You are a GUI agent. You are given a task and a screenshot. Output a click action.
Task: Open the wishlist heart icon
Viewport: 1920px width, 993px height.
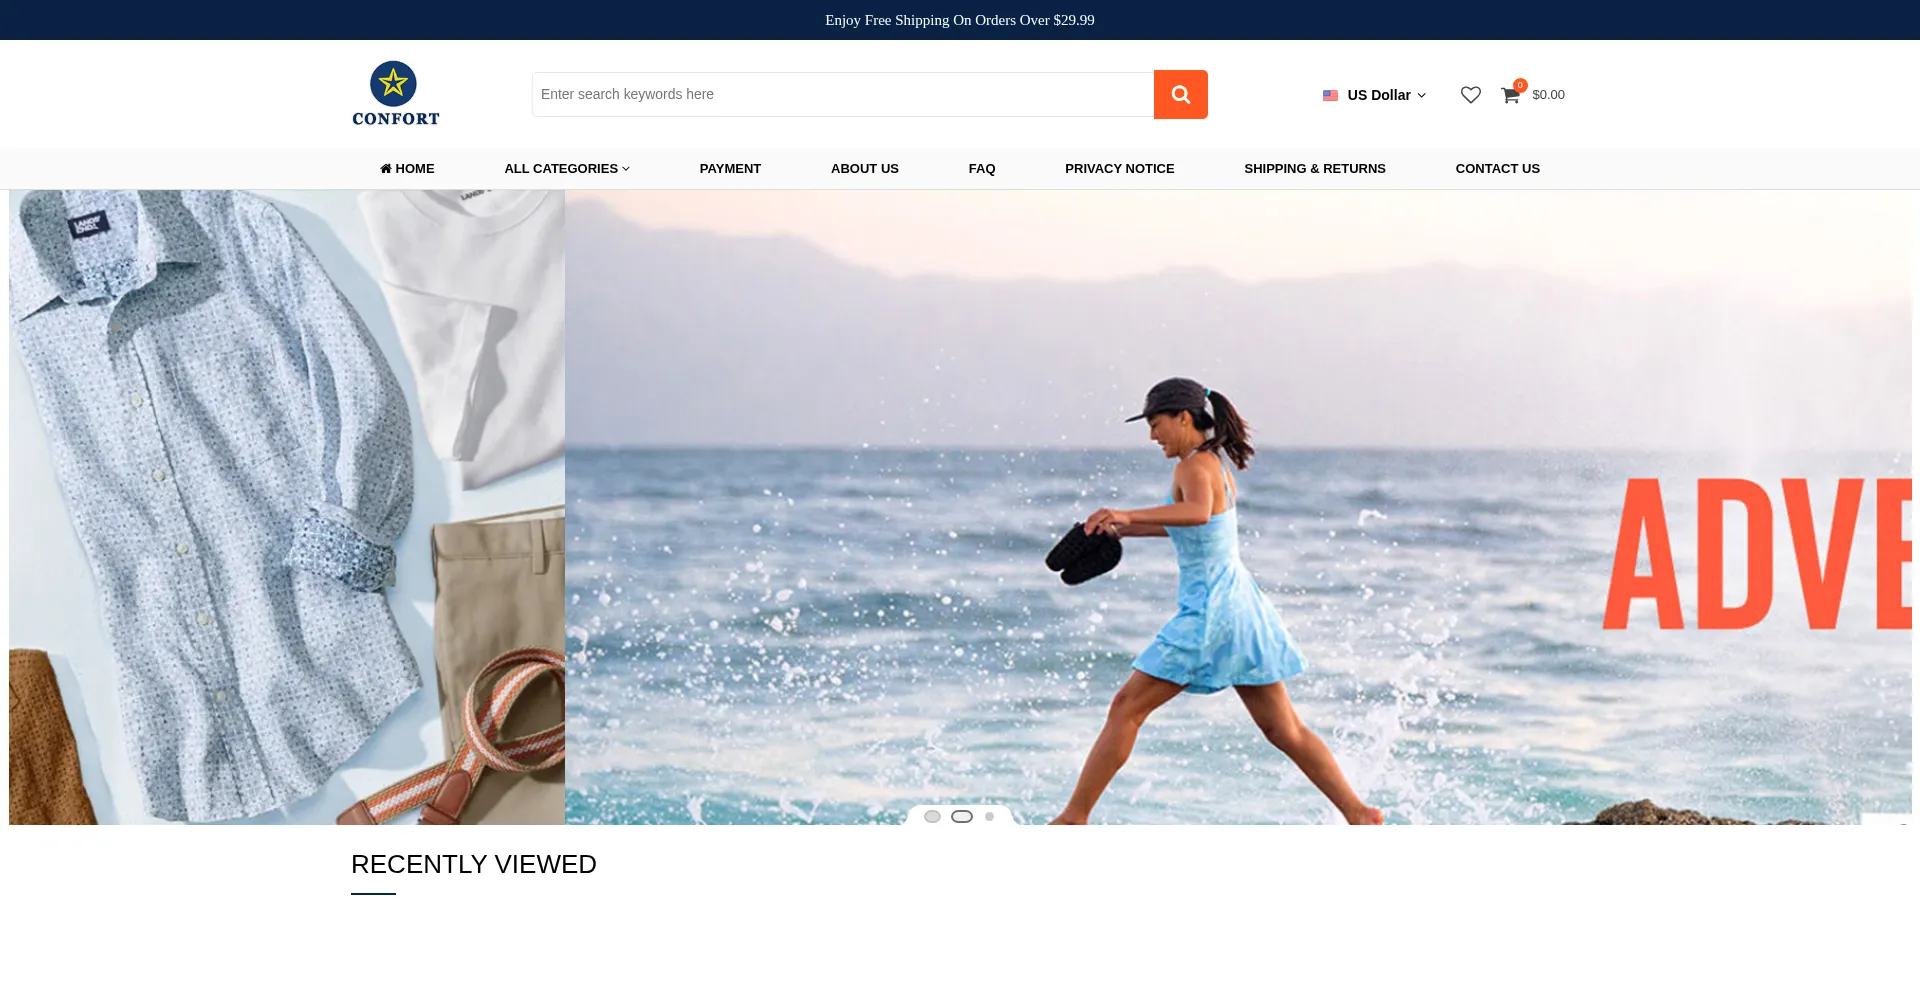1470,95
